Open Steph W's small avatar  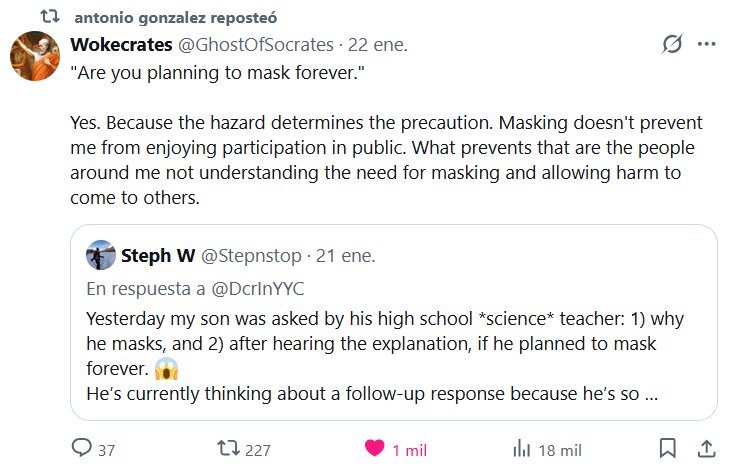click(100, 255)
